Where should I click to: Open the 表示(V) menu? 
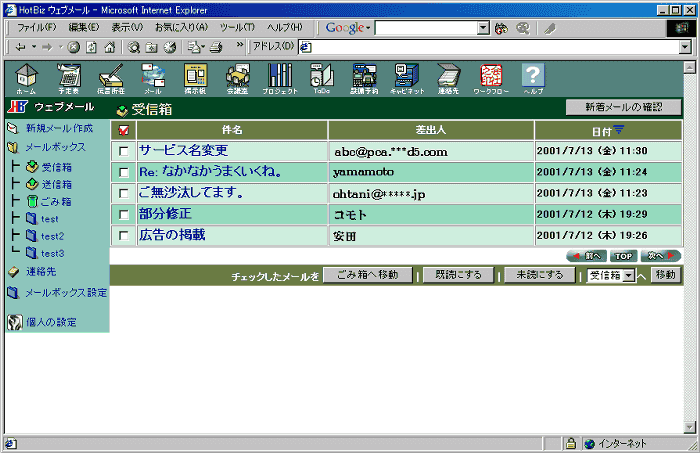[x=127, y=28]
